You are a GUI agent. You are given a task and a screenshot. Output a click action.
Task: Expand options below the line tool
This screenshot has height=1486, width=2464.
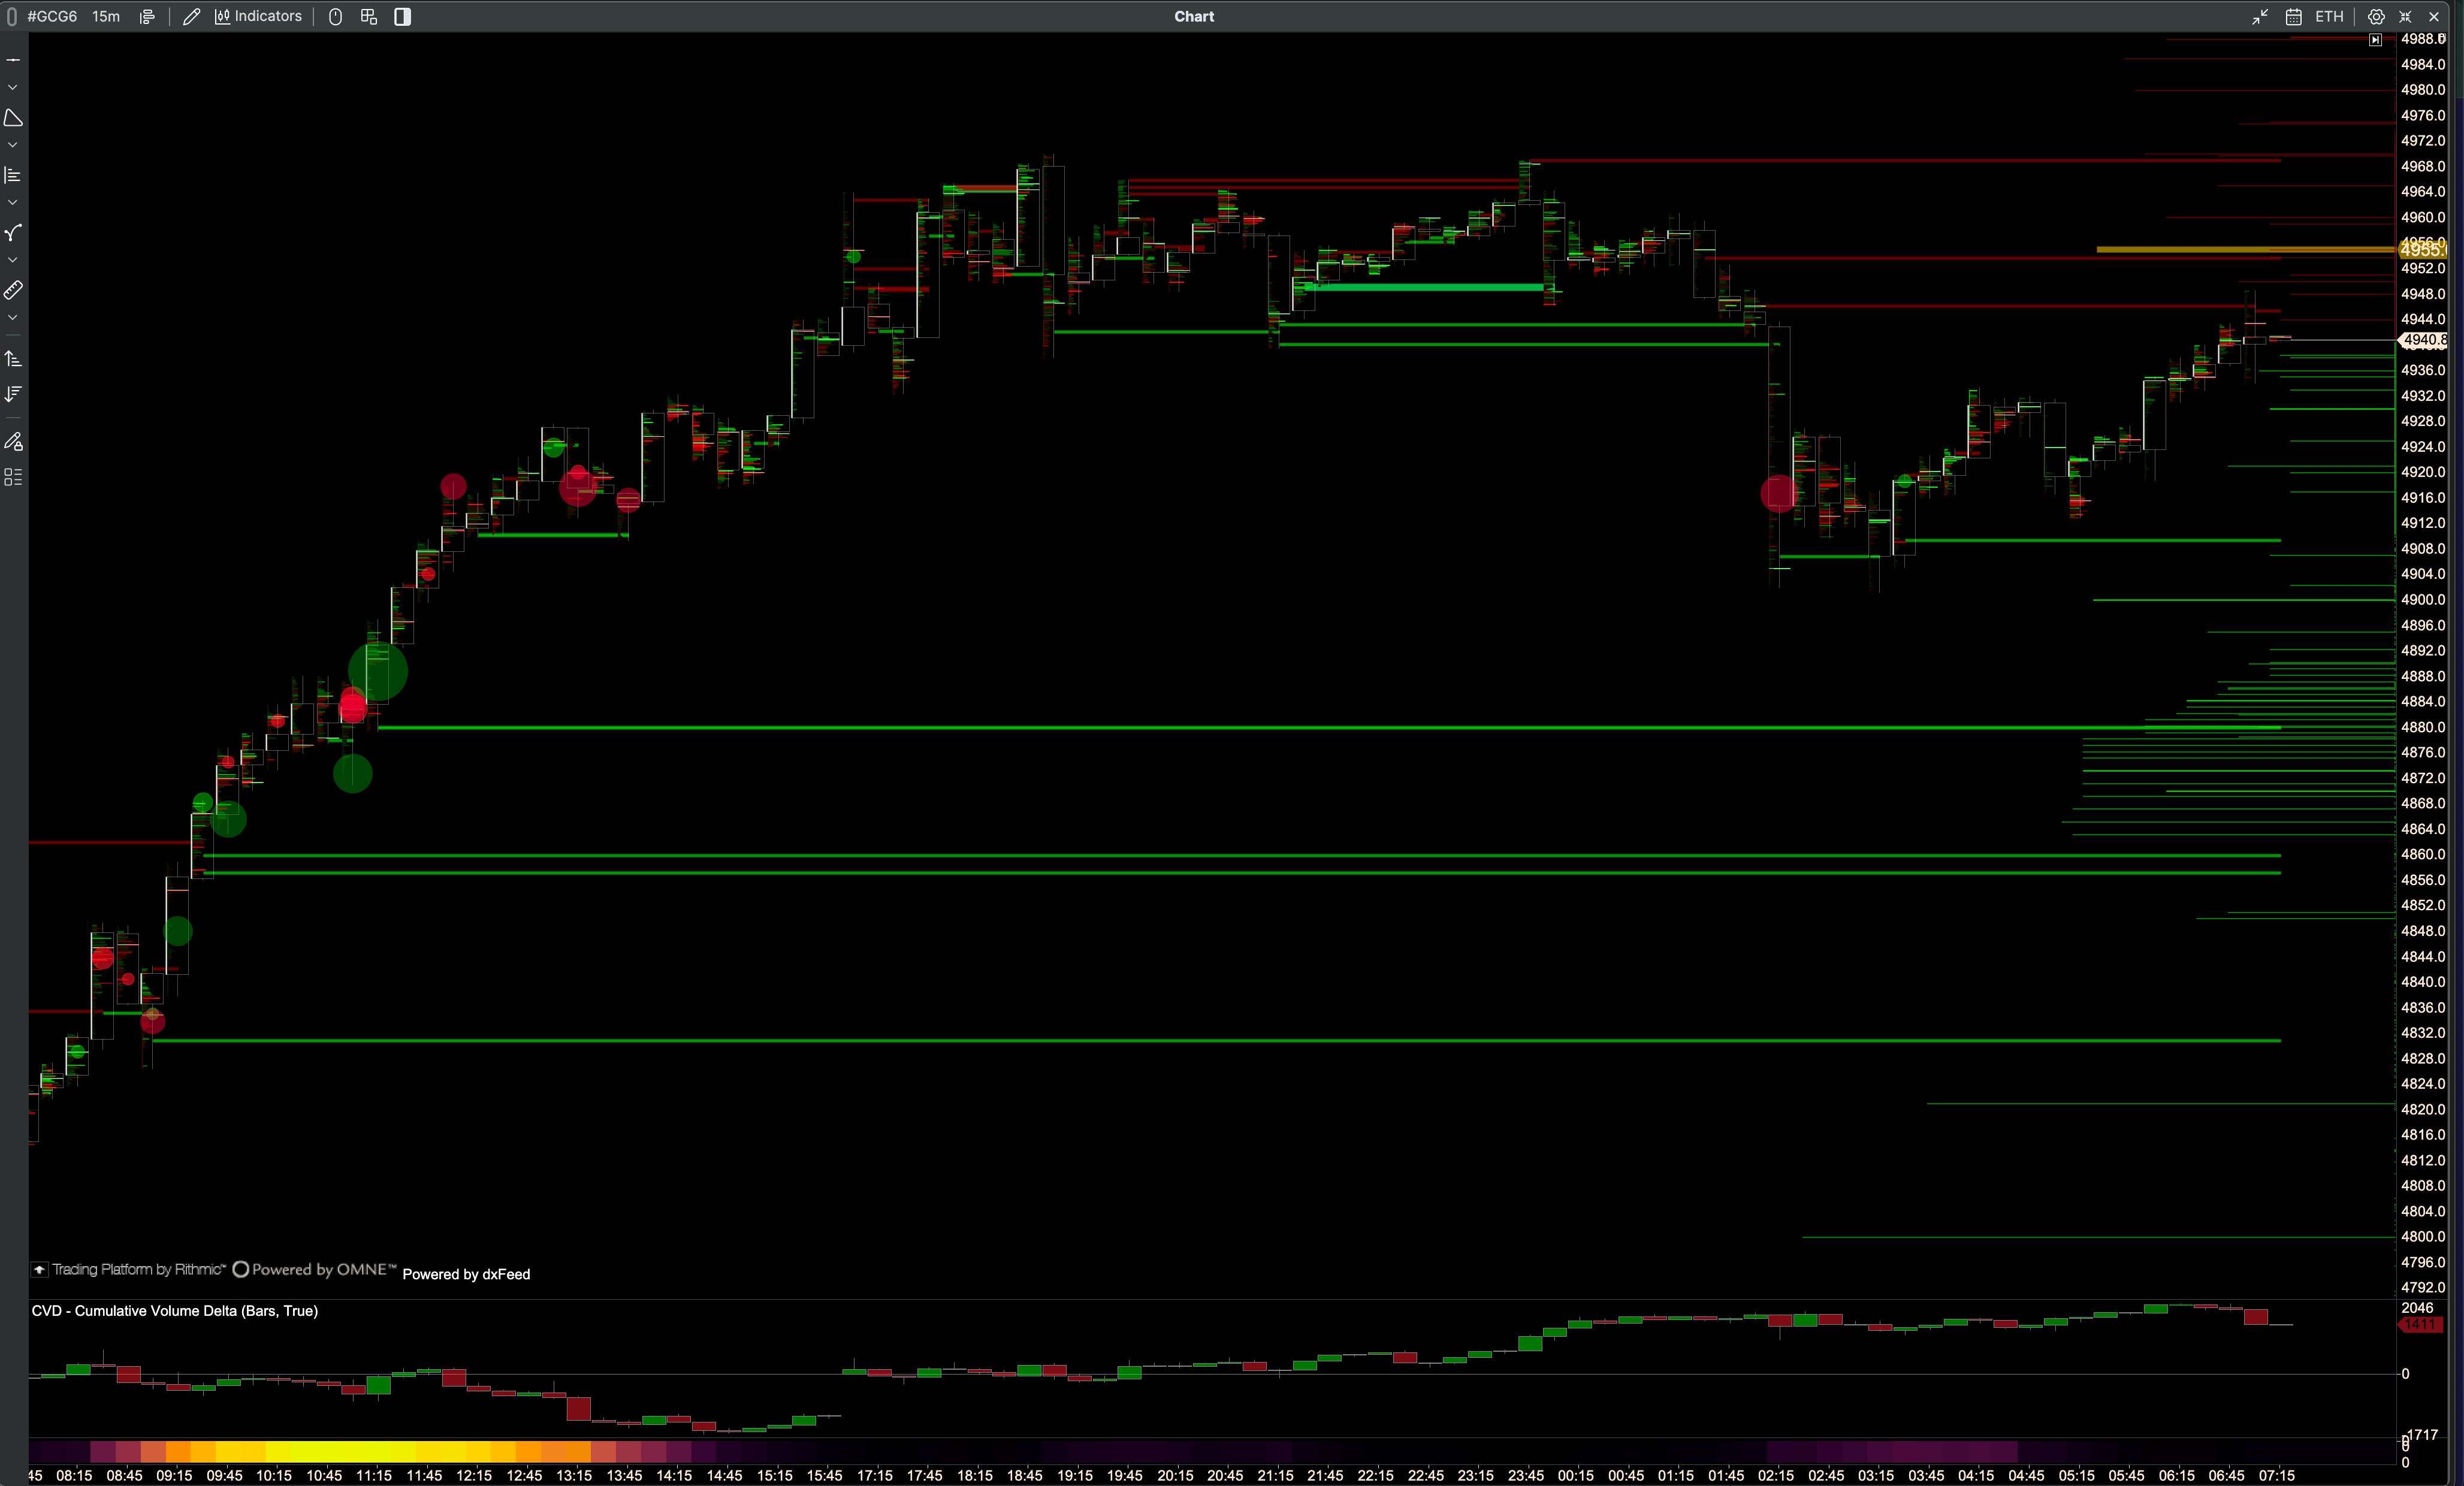(13, 88)
